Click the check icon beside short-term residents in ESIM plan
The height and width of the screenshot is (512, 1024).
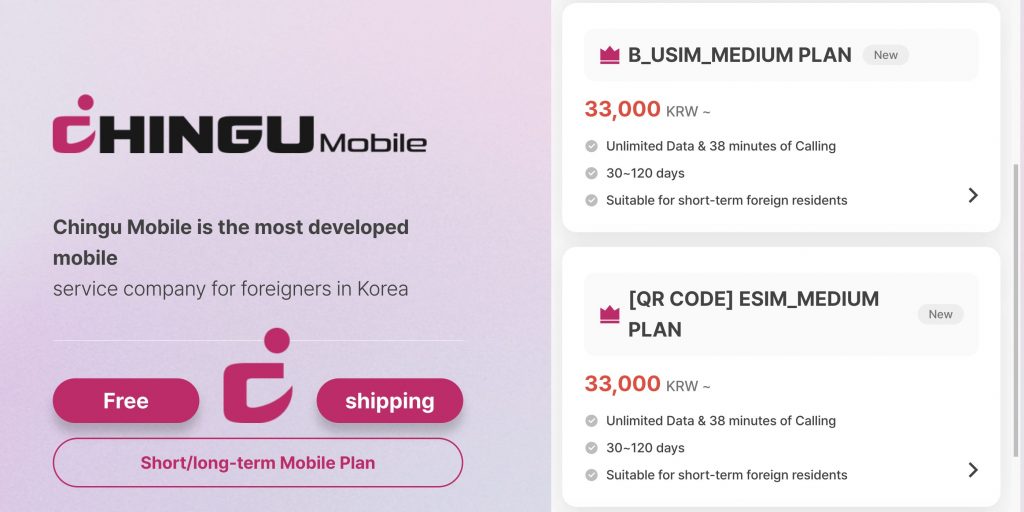point(592,475)
